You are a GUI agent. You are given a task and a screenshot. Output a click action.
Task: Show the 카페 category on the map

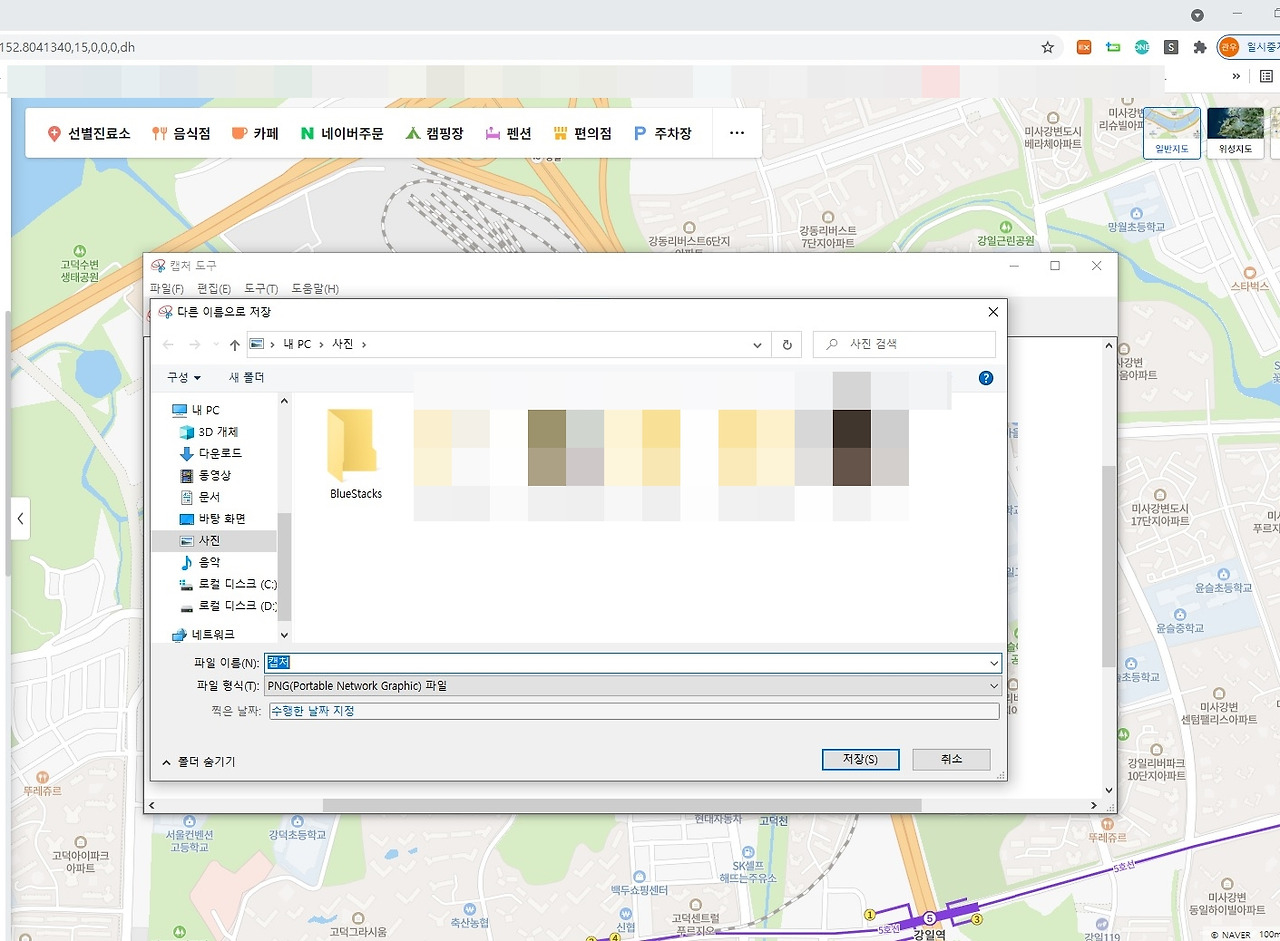pos(255,133)
